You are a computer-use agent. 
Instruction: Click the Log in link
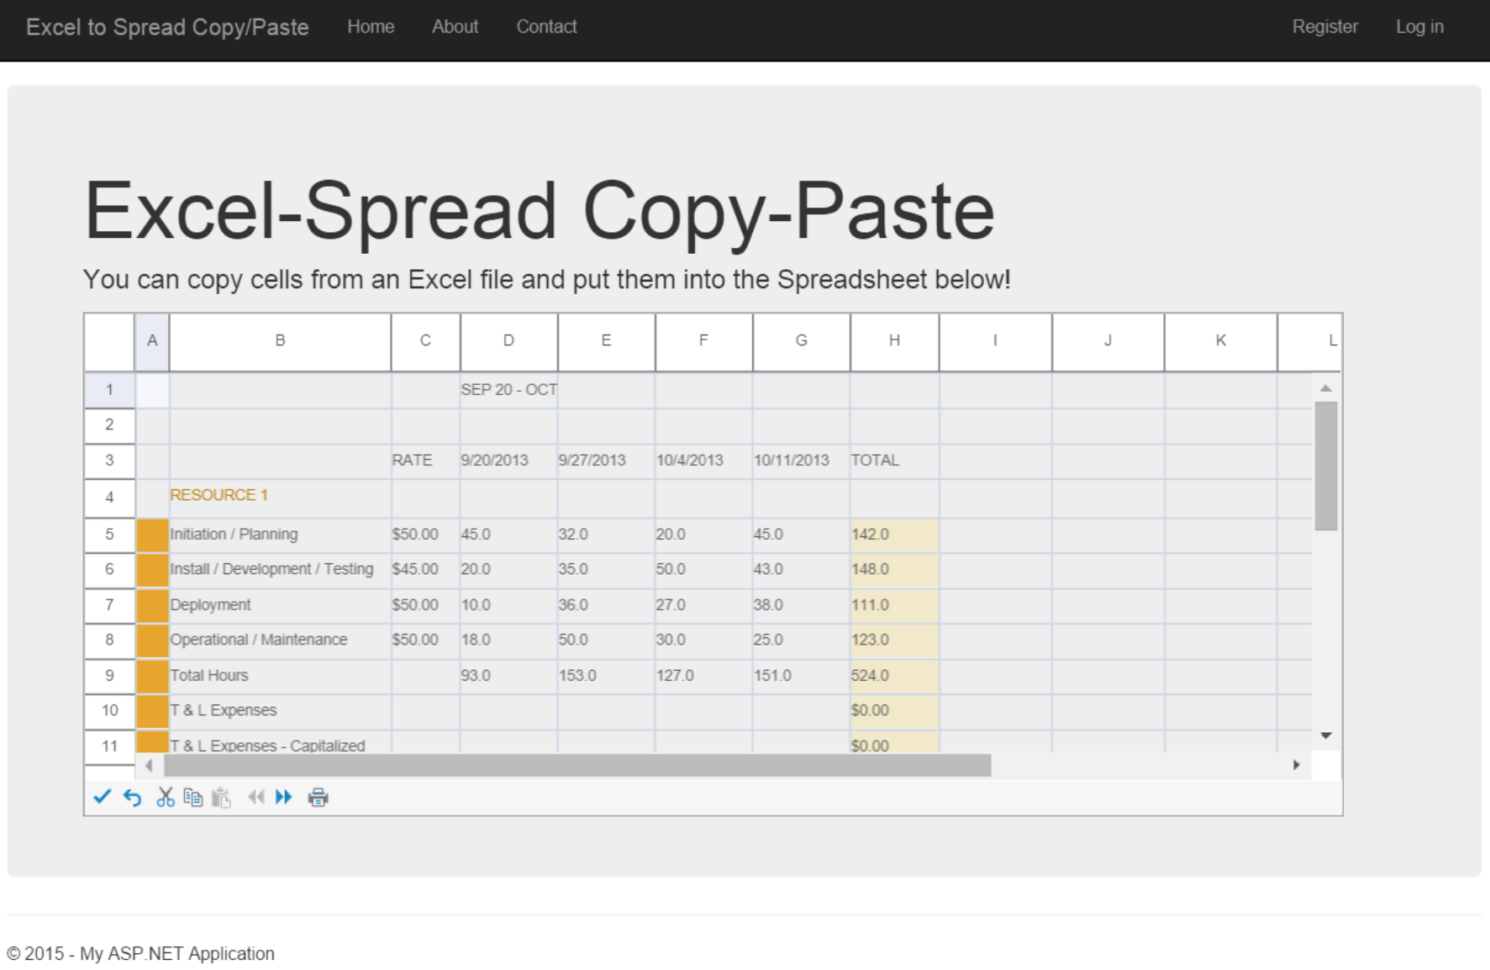coord(1419,27)
